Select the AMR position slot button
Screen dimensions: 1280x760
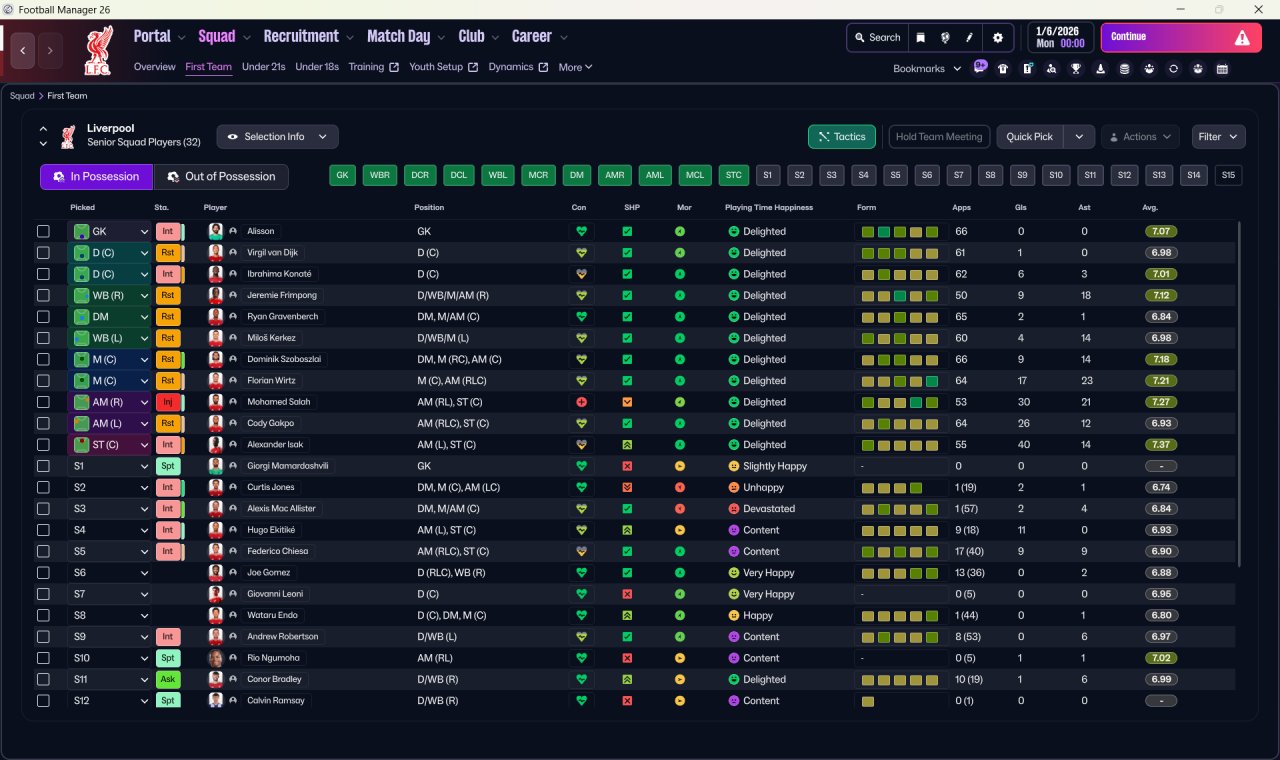(615, 176)
